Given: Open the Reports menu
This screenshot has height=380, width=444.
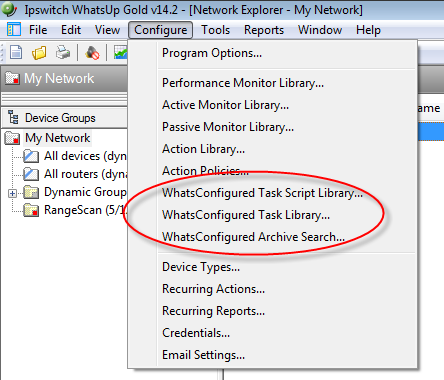Looking at the screenshot, I should (x=264, y=30).
